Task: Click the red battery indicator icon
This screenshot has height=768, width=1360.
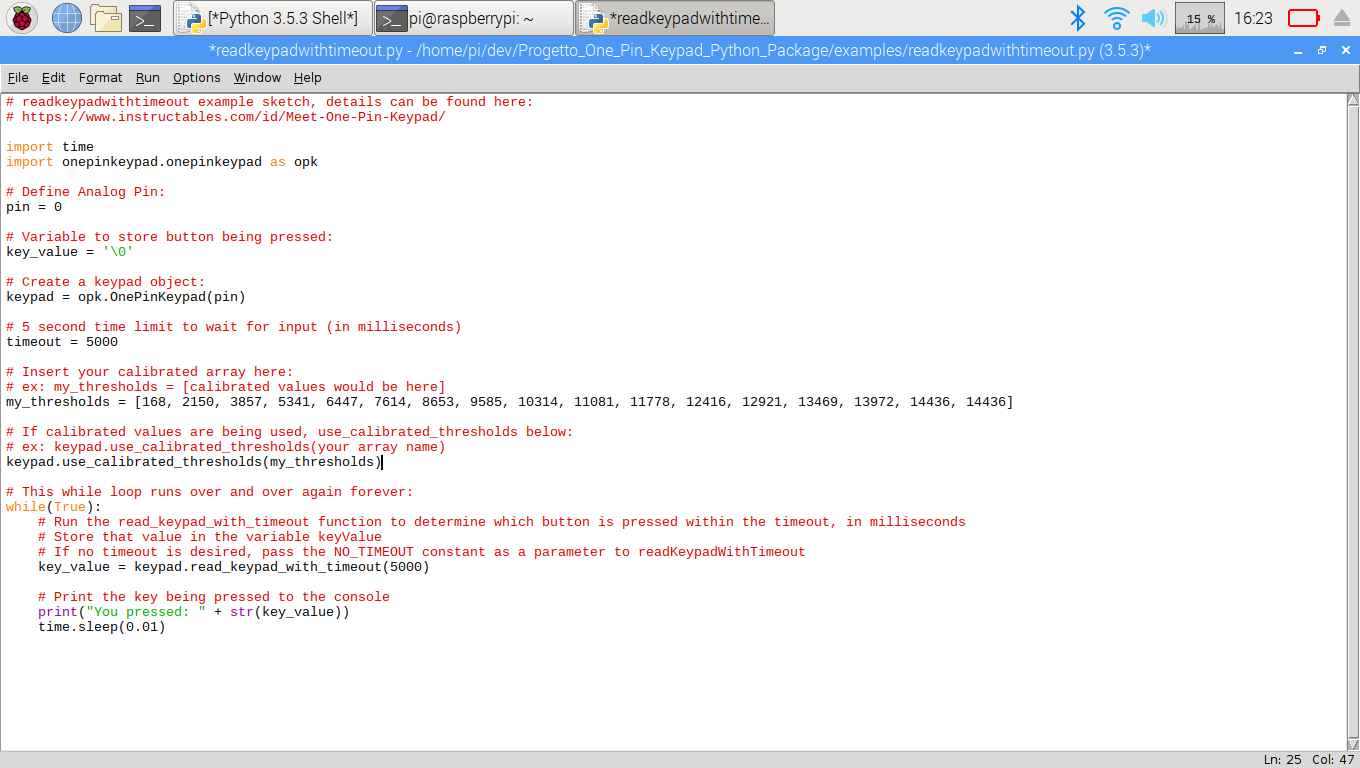Action: [x=1303, y=17]
